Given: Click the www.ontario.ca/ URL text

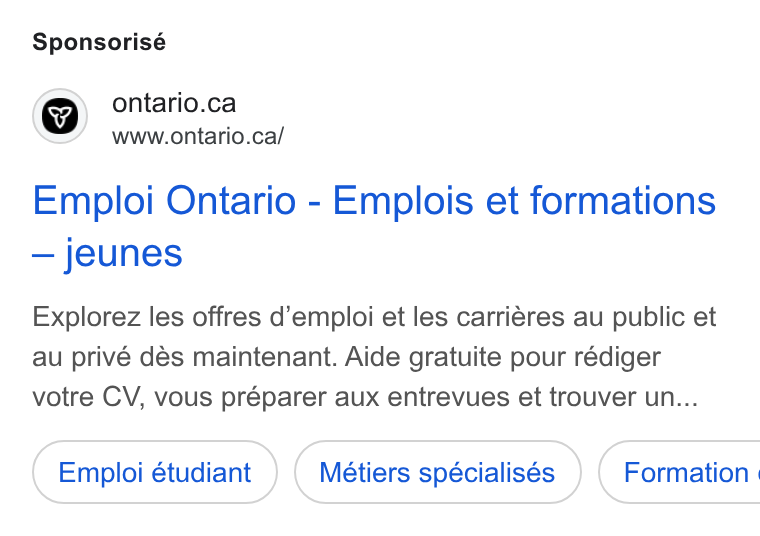Looking at the screenshot, I should pos(198,136).
